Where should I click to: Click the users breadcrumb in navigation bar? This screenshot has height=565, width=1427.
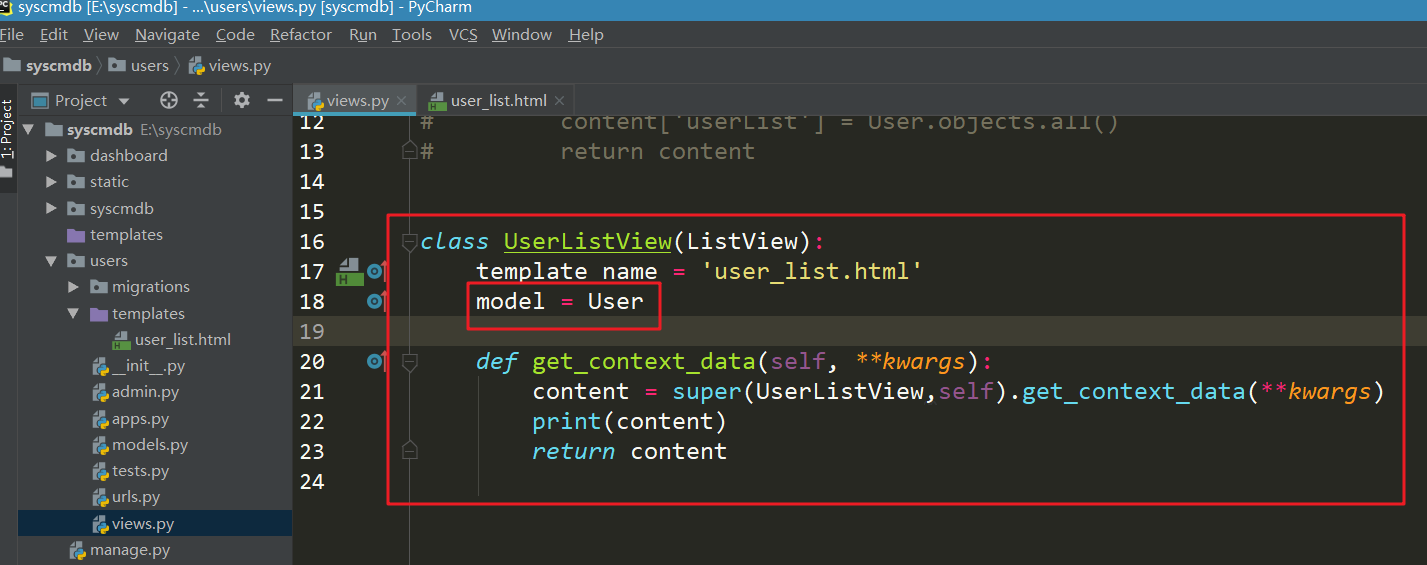[x=149, y=66]
